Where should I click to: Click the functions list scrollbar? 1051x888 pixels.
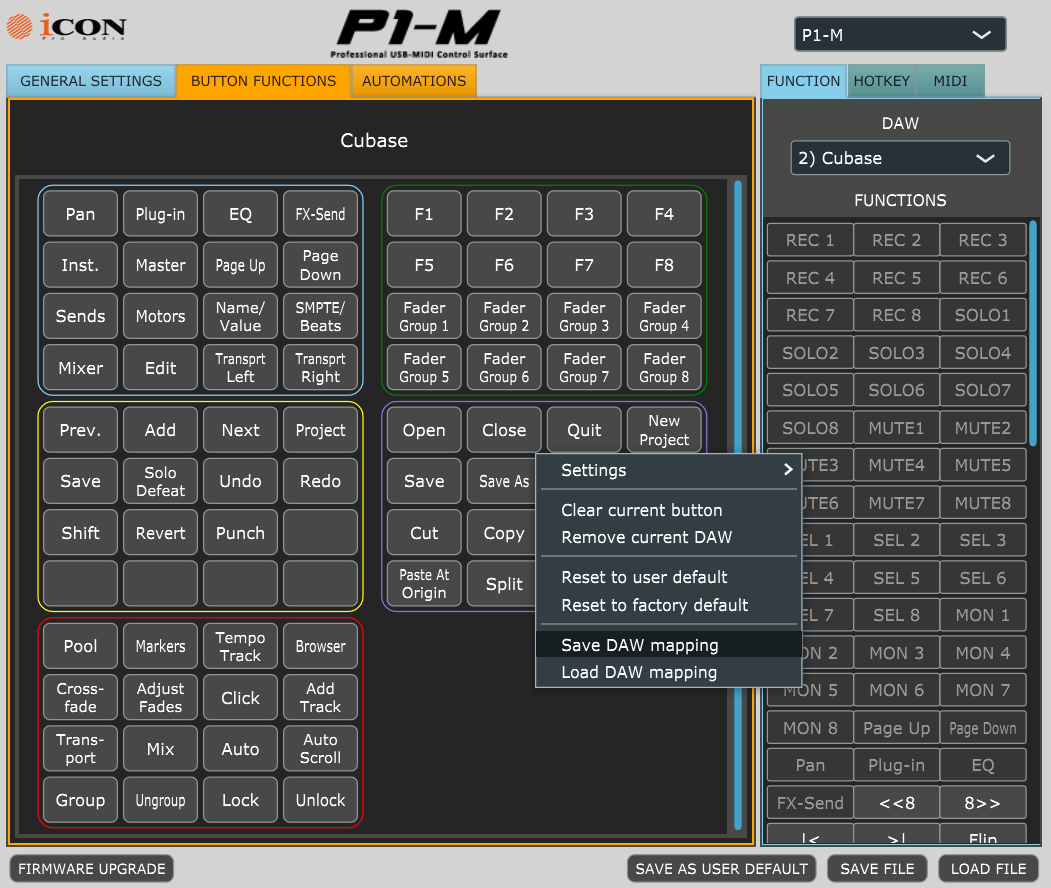pyautogui.click(x=1033, y=333)
